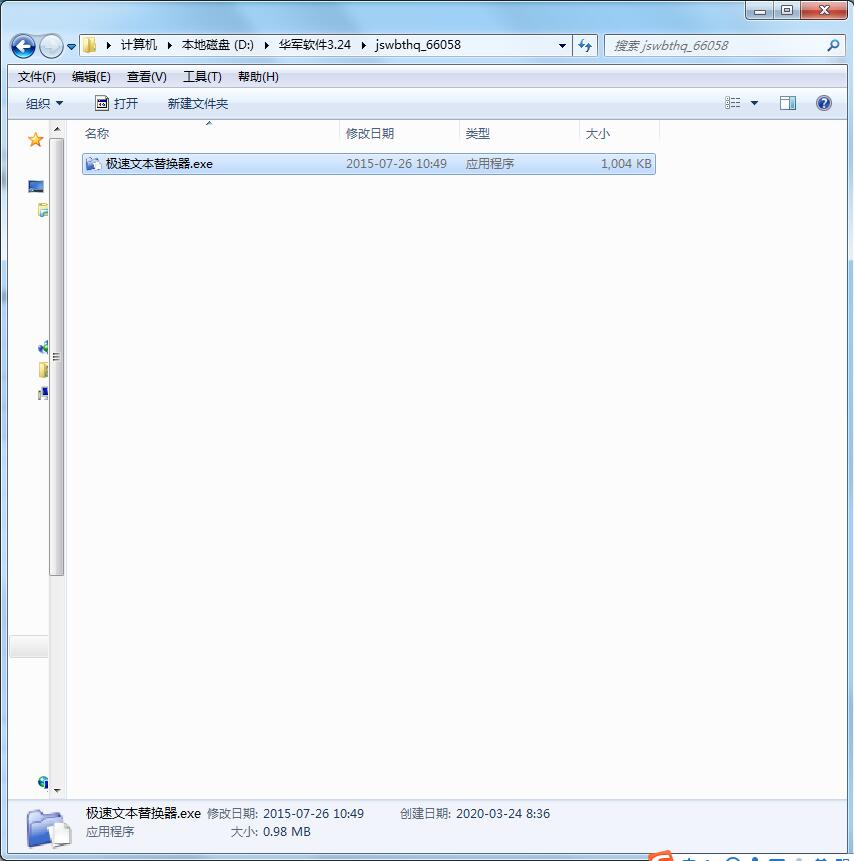Click the folder icon in the address bar
854x861 pixels.
click(89, 45)
